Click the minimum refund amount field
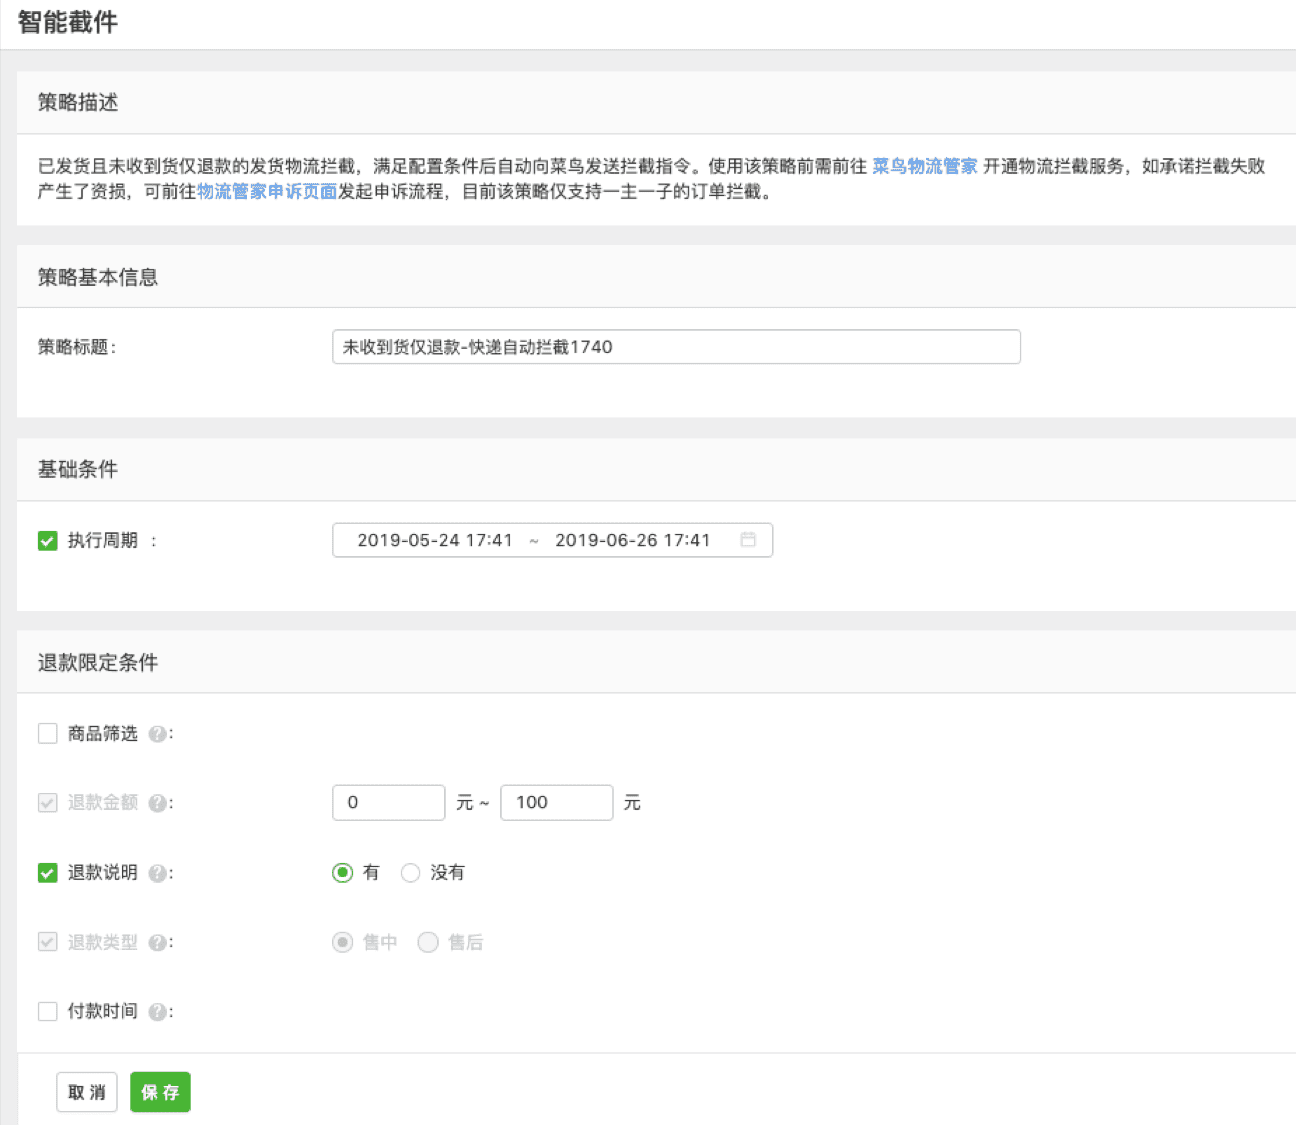The height and width of the screenshot is (1125, 1296). (388, 802)
